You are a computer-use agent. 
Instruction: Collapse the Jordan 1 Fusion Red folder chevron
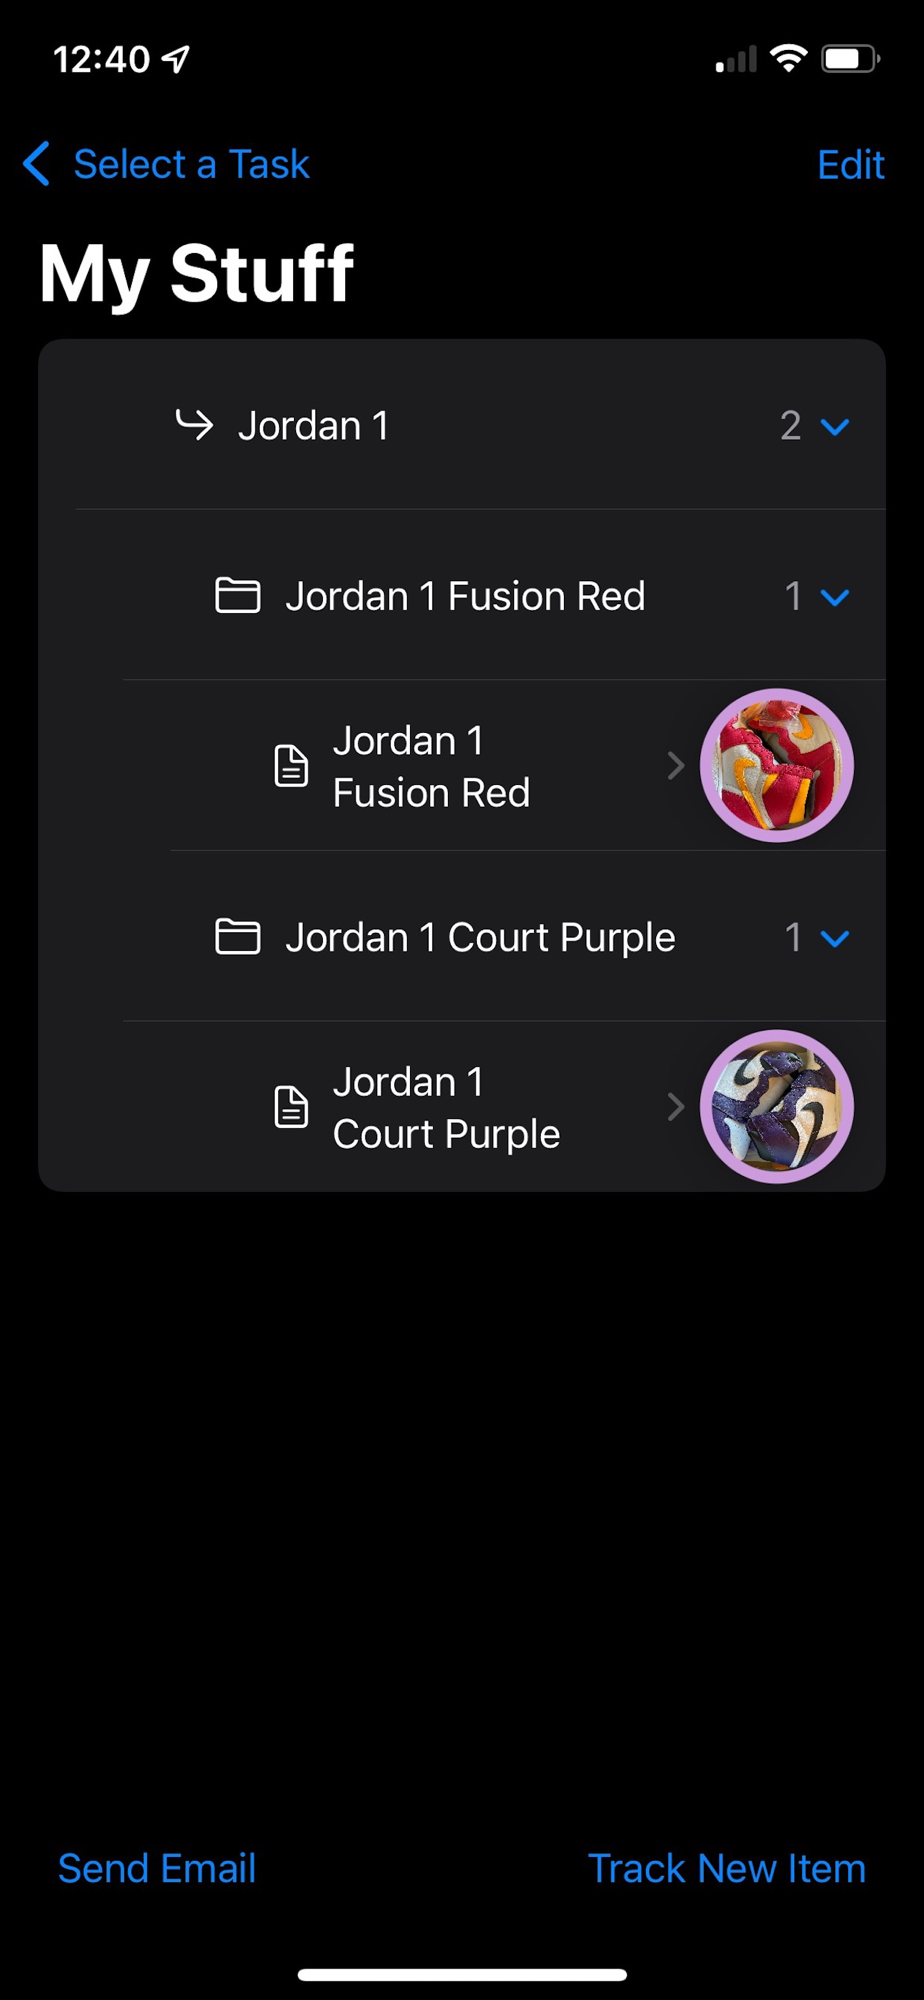point(835,597)
